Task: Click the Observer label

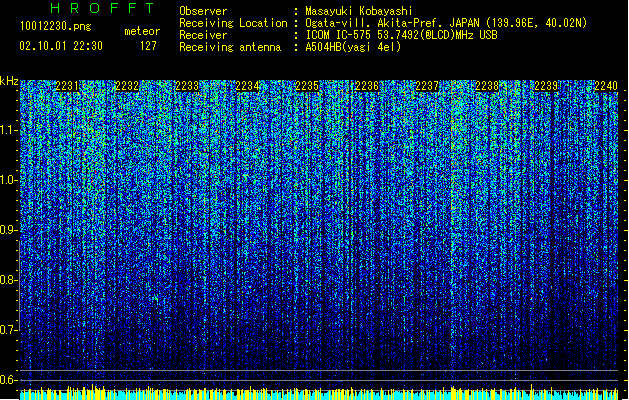Action: pos(203,11)
